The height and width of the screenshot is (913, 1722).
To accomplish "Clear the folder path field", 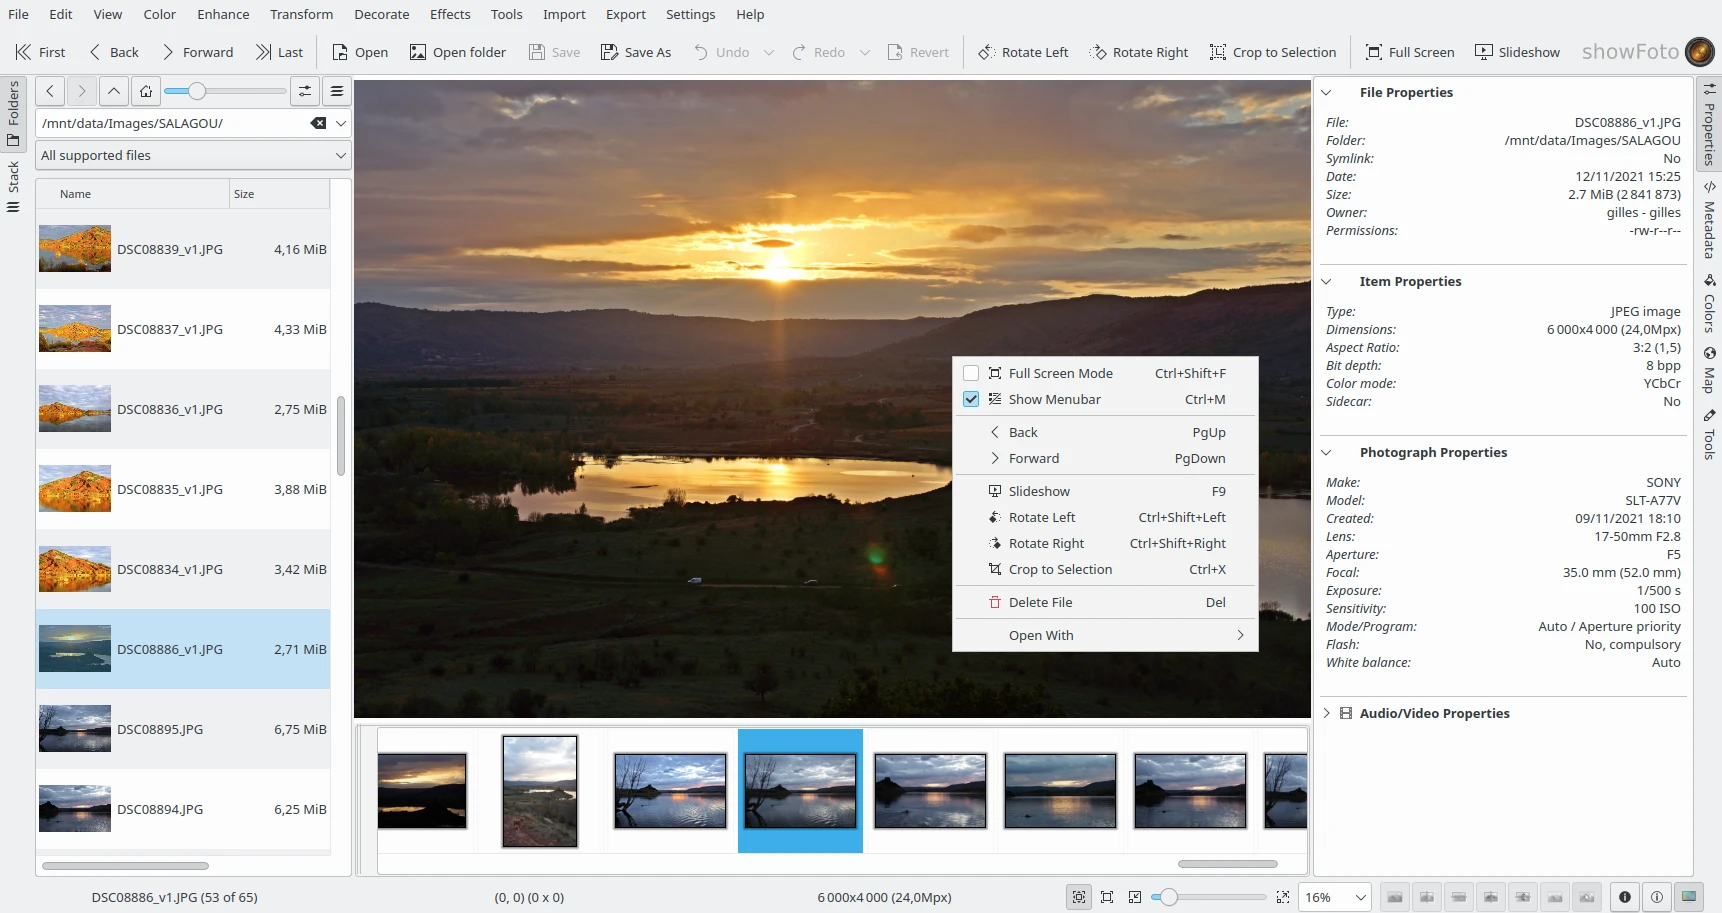I will tap(318, 123).
